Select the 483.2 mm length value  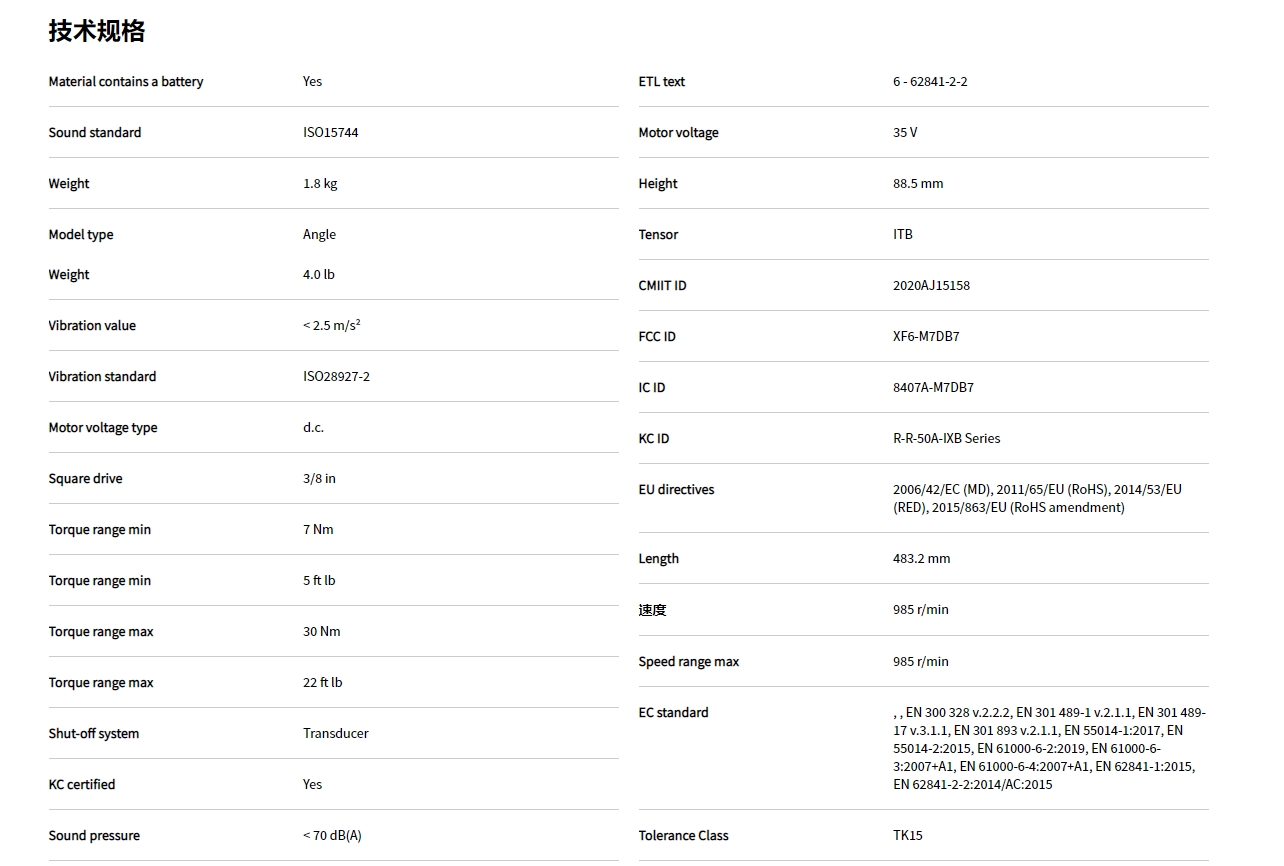click(x=921, y=558)
